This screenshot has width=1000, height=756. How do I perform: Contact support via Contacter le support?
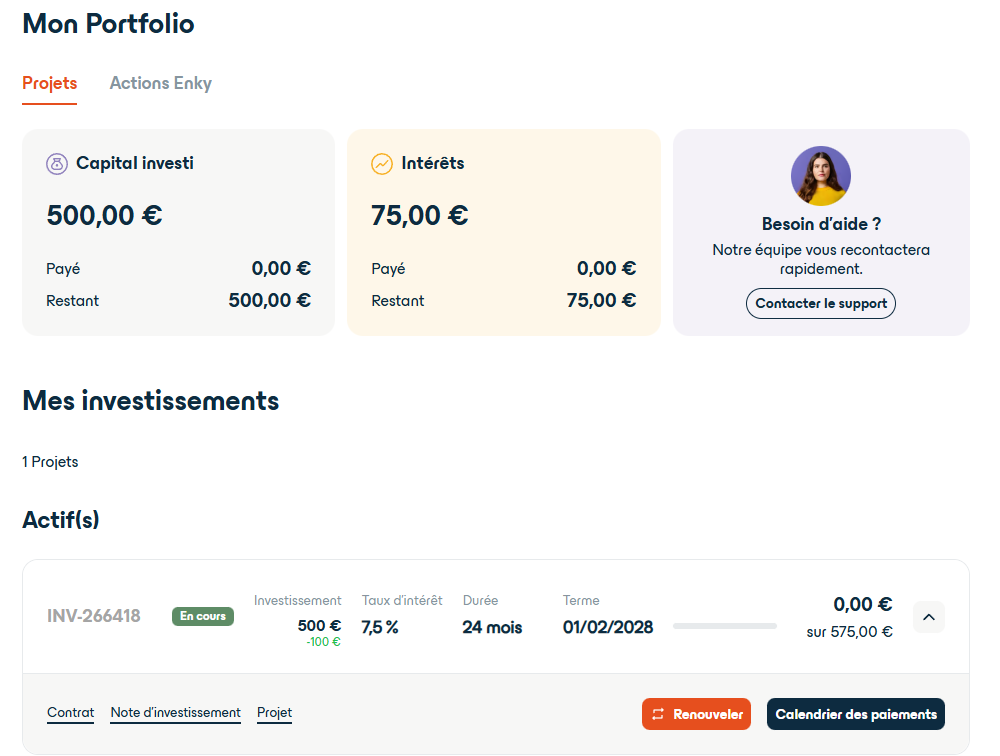tap(821, 304)
